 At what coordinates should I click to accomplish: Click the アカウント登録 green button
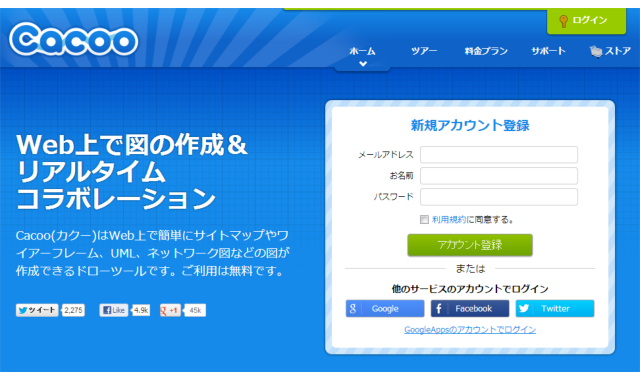470,245
